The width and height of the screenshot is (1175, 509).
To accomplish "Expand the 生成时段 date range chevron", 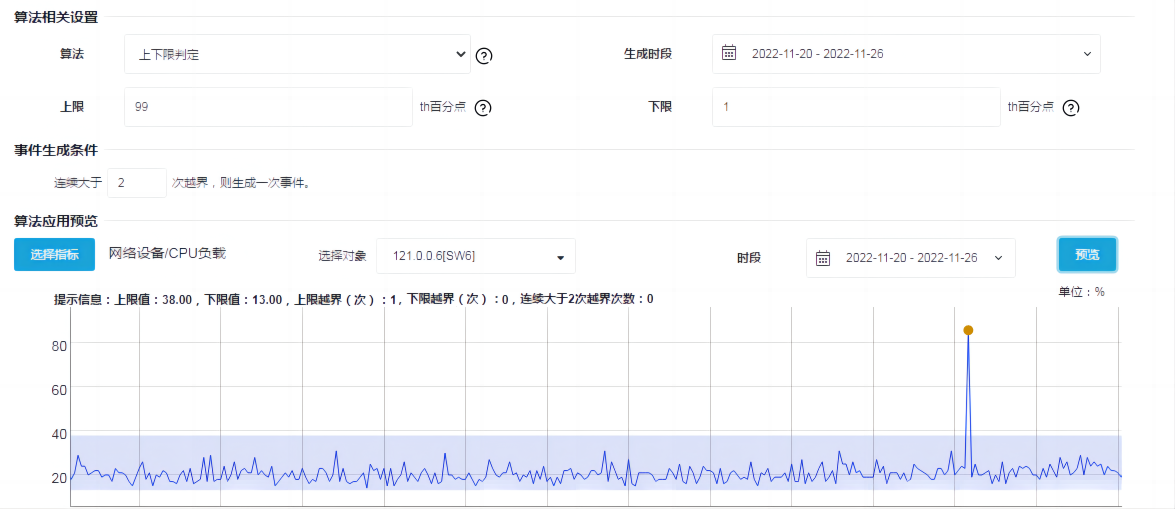I will (1087, 54).
